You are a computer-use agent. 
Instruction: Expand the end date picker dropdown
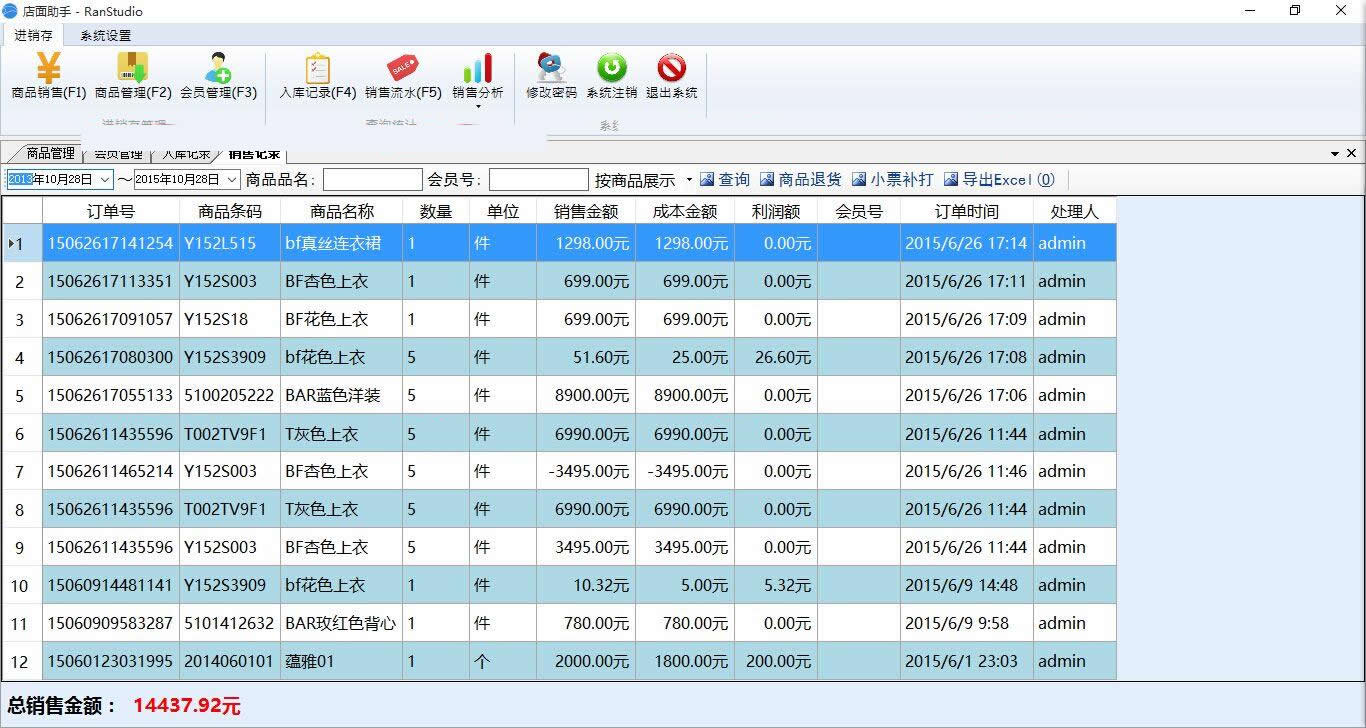[x=232, y=180]
